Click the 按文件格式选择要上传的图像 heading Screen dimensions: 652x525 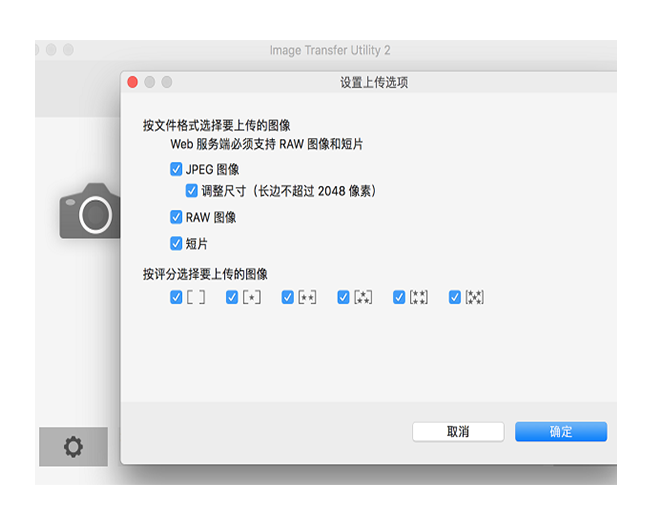217,126
